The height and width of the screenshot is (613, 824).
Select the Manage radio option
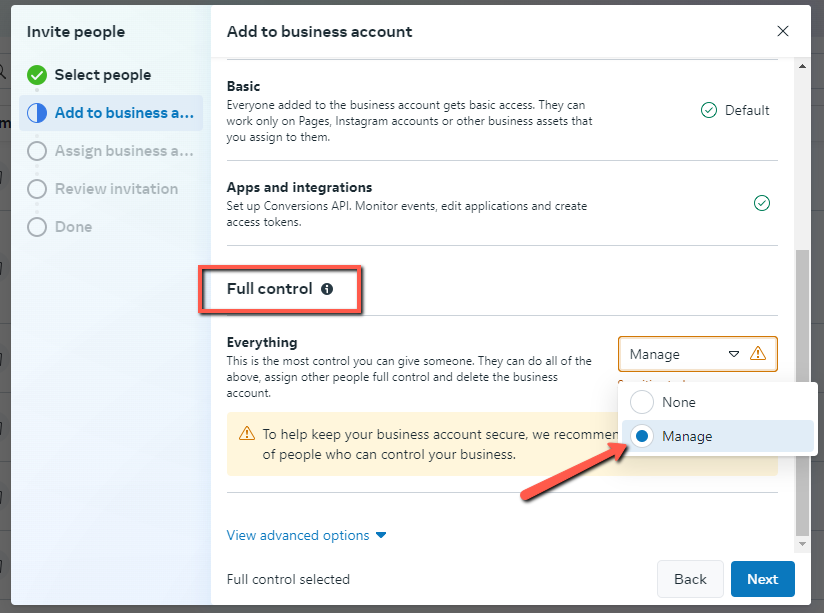642,436
